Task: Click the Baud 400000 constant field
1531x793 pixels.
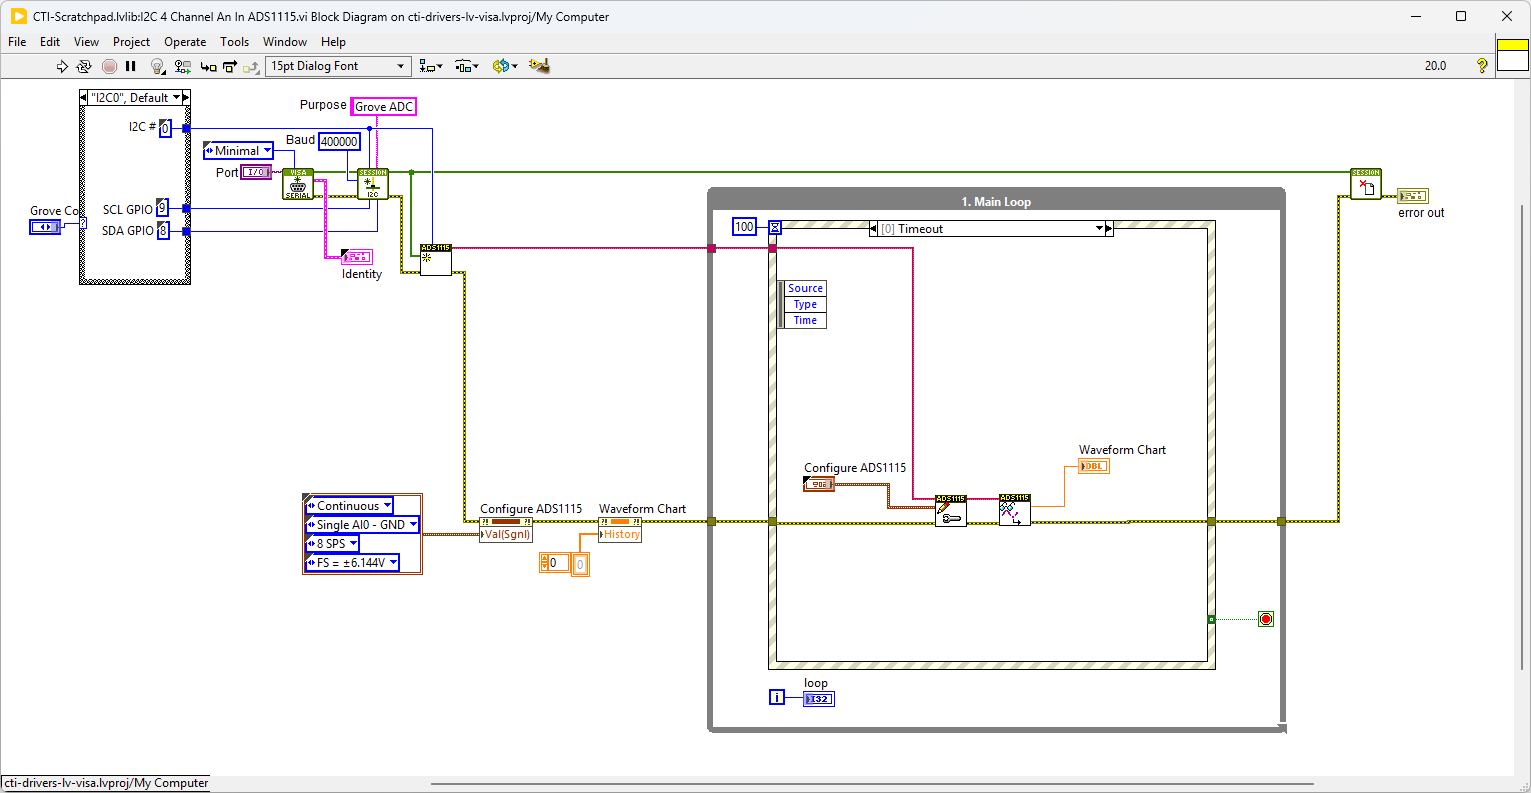Action: pos(339,142)
